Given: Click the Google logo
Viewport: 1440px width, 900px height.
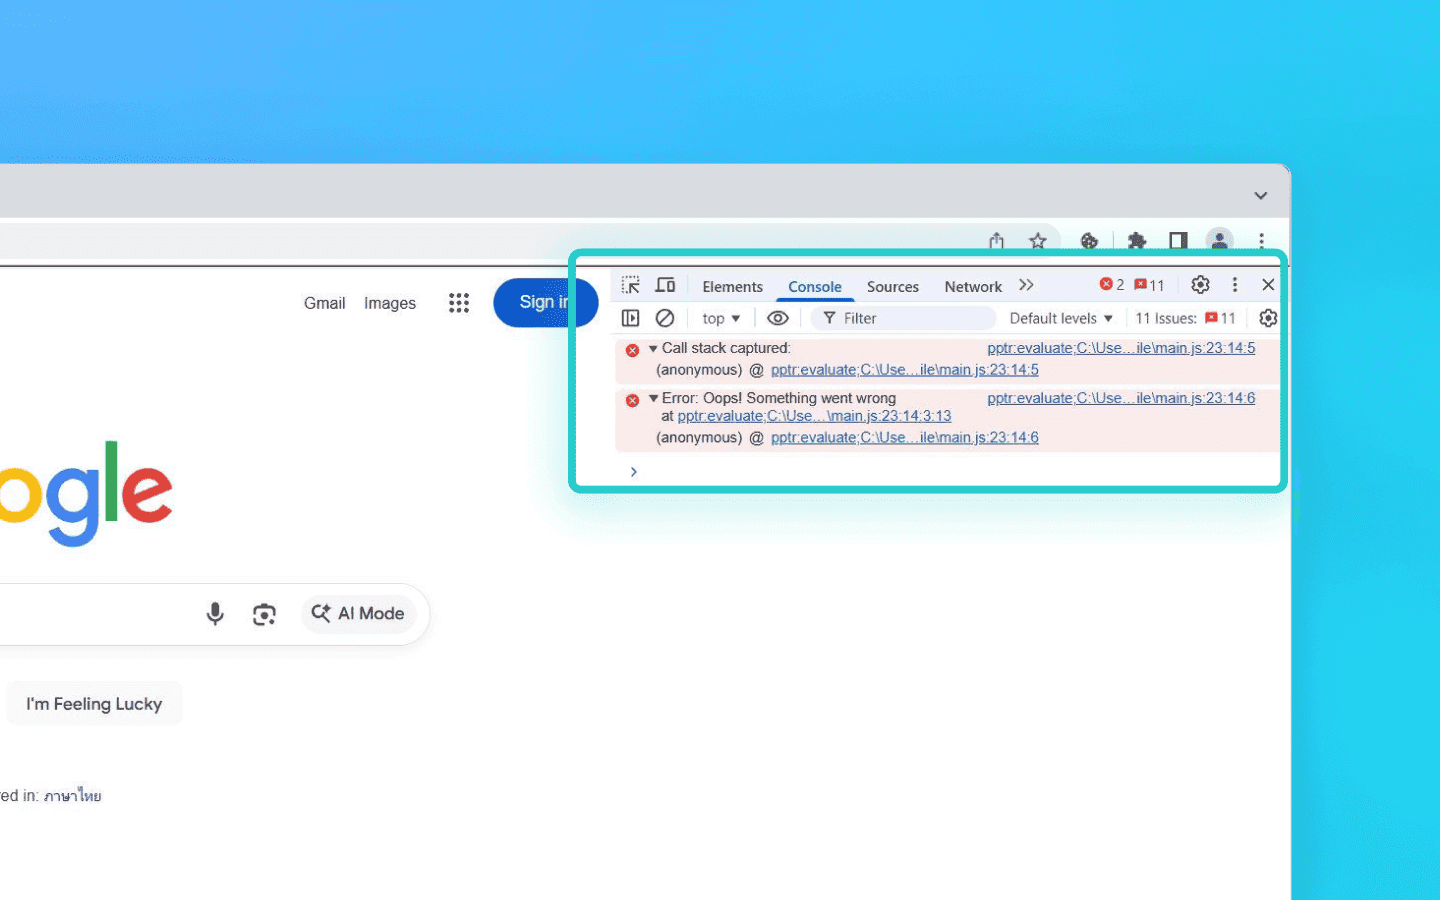Looking at the screenshot, I should click(86, 493).
